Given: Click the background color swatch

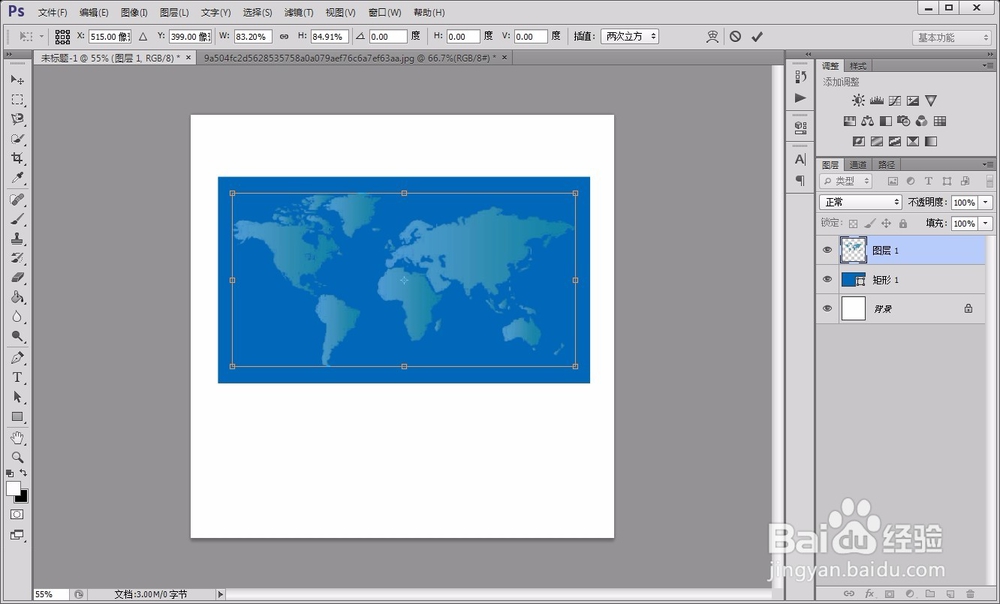Looking at the screenshot, I should pyautogui.click(x=24, y=497).
